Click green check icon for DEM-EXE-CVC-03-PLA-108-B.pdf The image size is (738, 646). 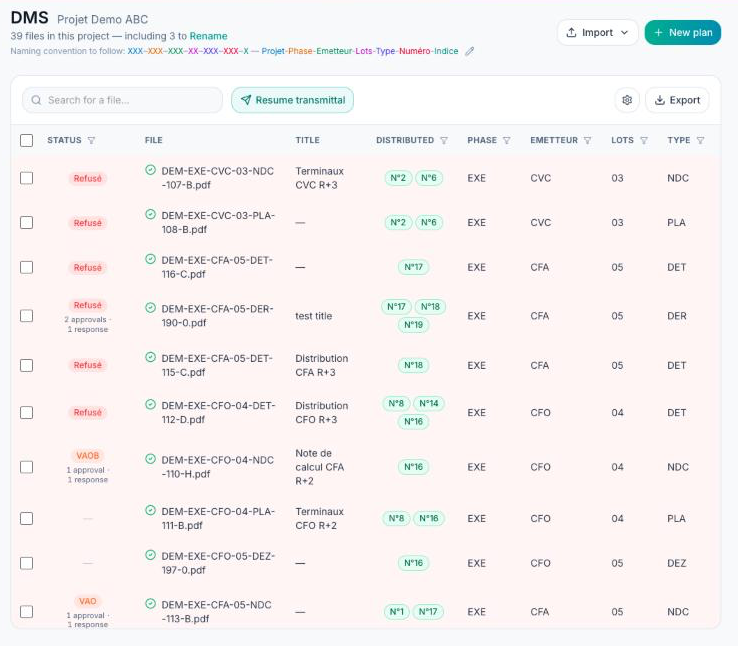(150, 215)
